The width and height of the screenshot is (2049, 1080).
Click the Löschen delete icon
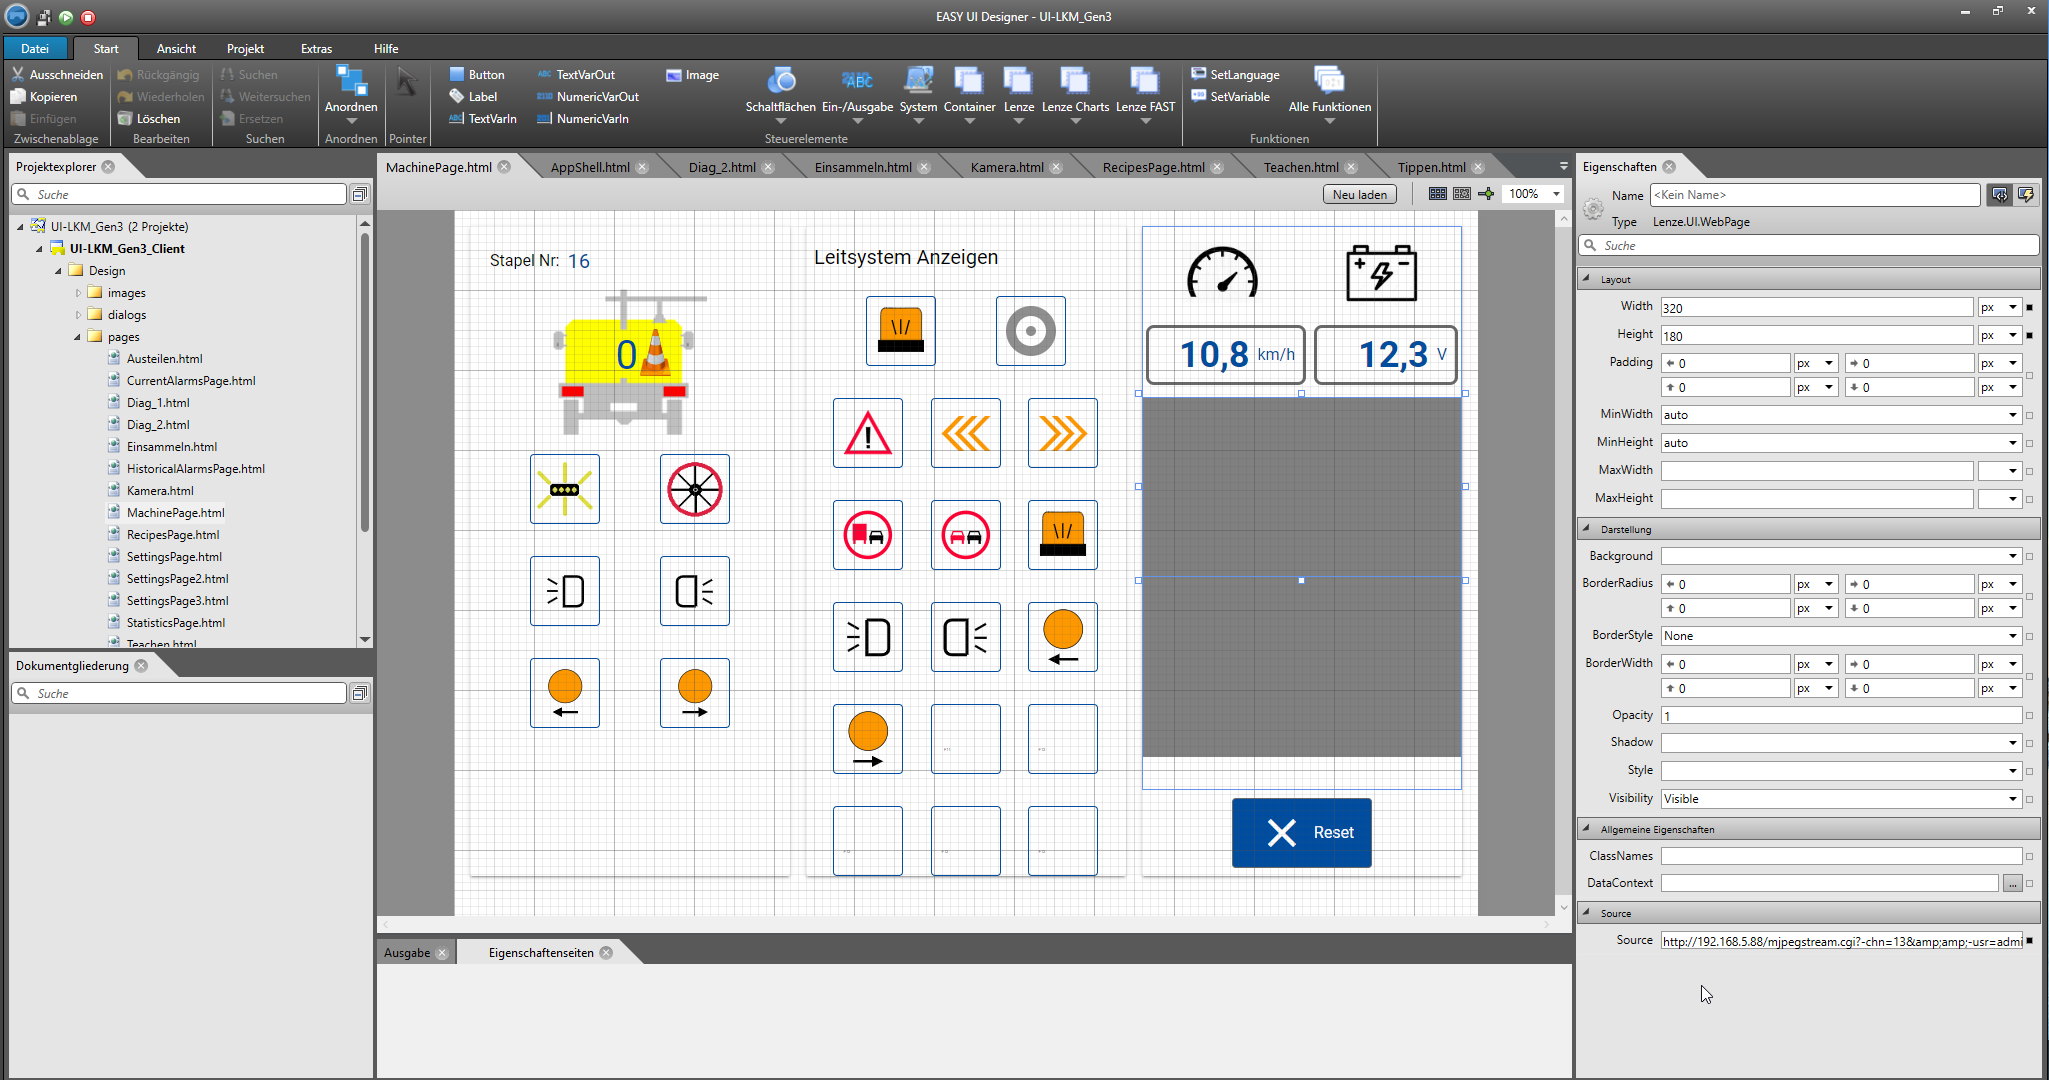pos(125,118)
